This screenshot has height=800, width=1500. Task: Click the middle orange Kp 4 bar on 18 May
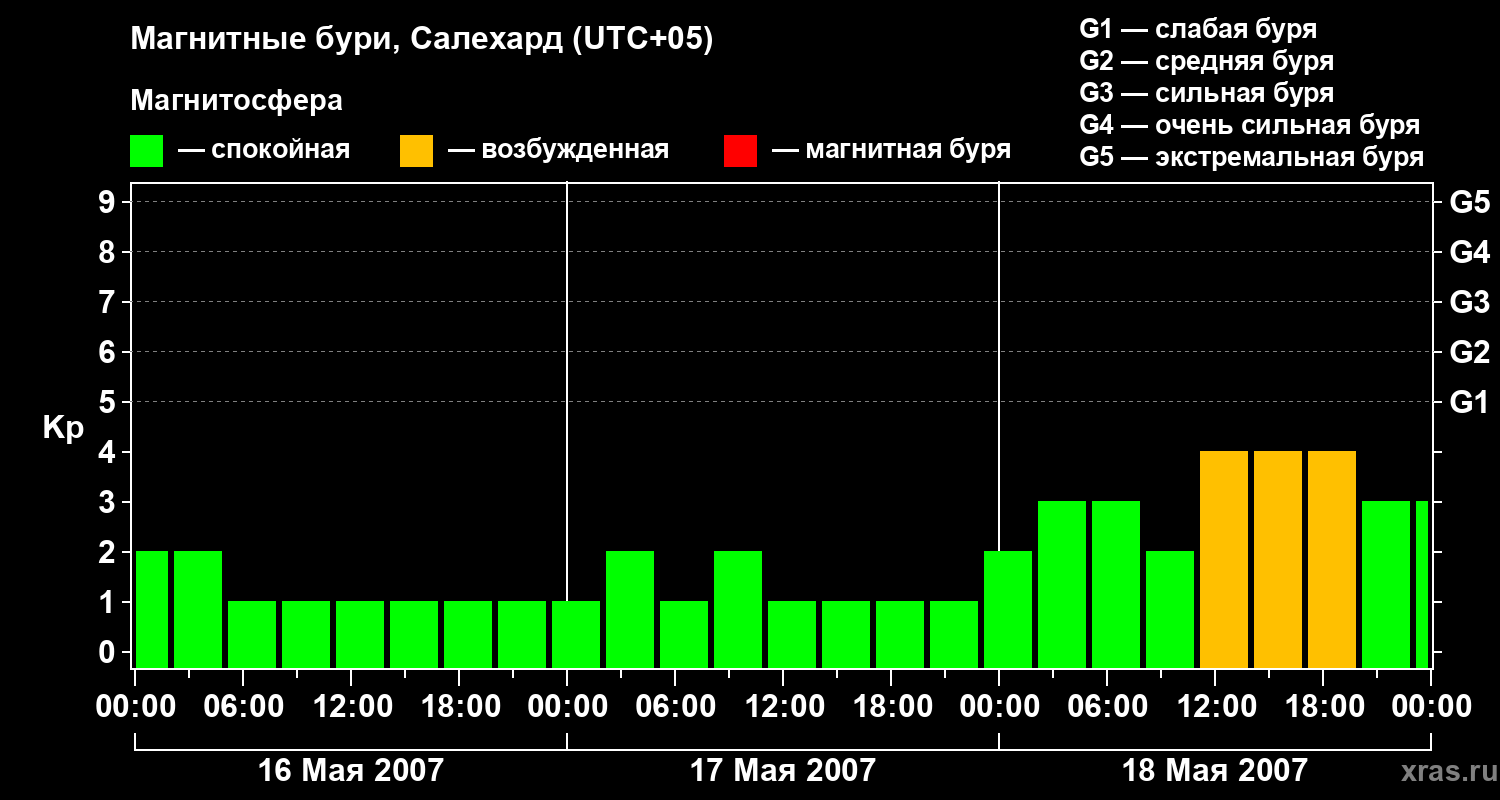1278,559
